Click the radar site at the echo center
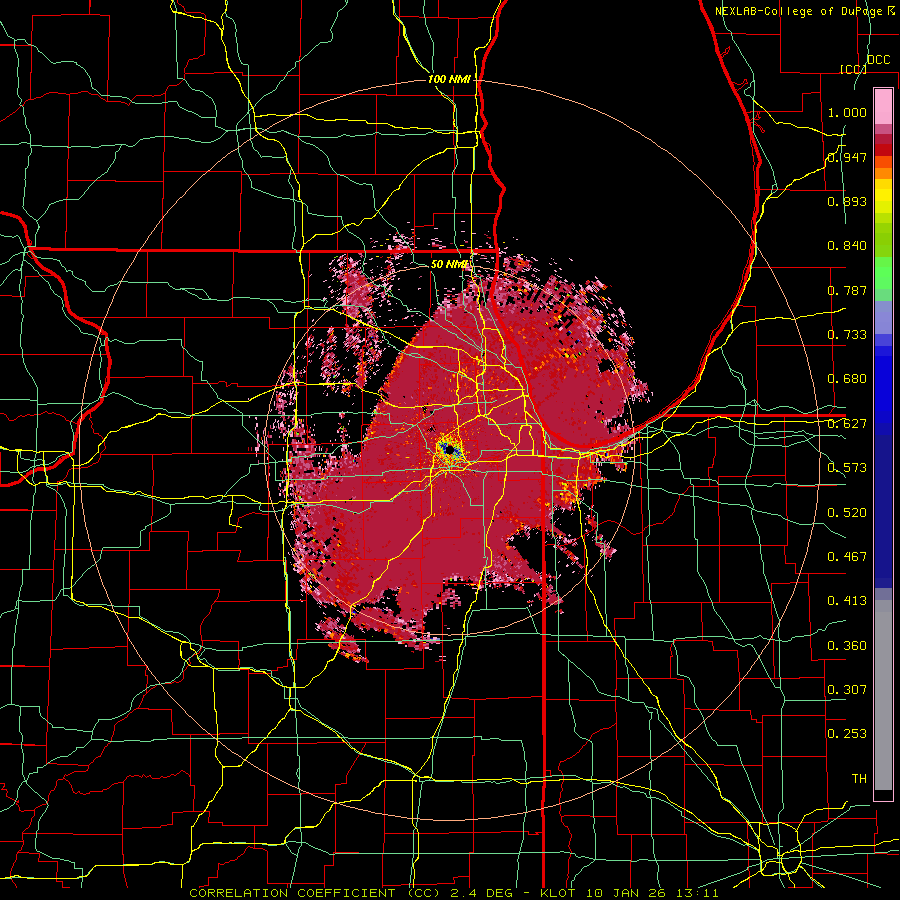Viewport: 900px width, 900px height. [449, 449]
